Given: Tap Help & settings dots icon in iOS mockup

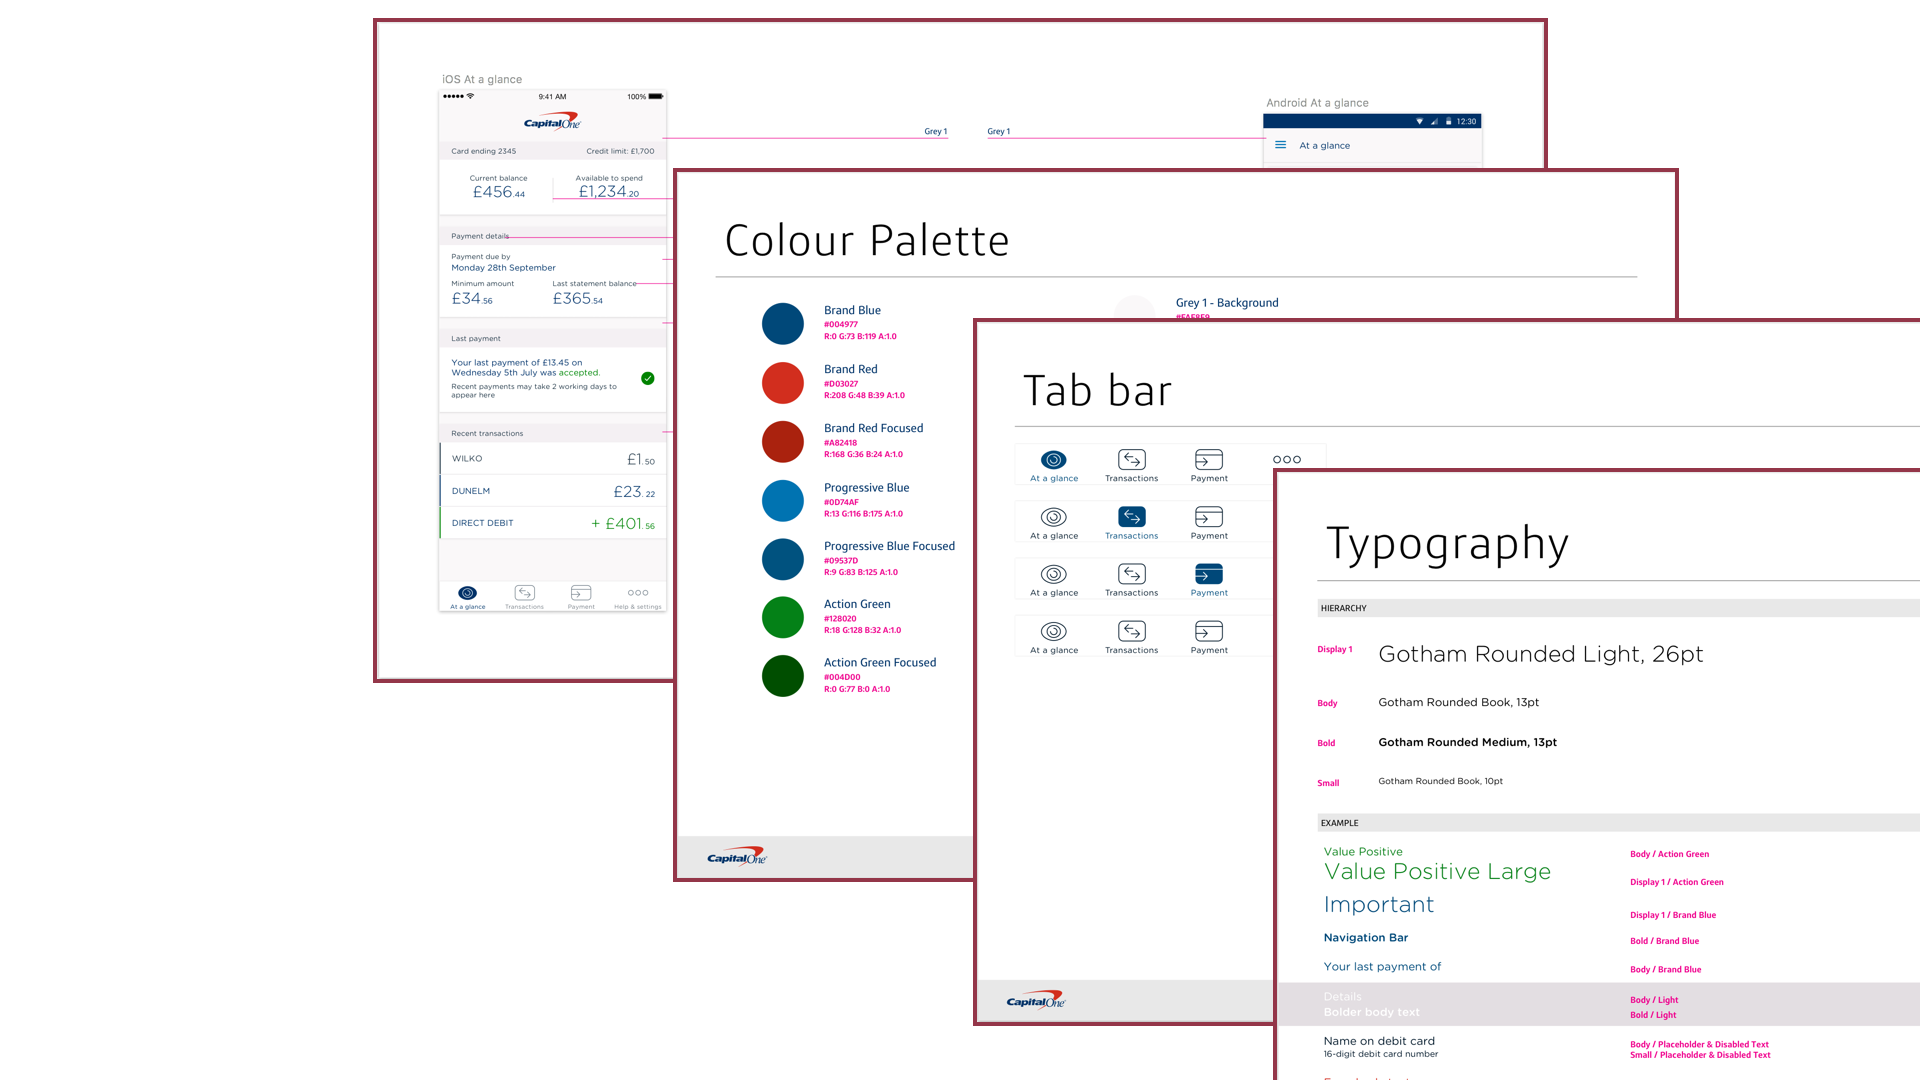Looking at the screenshot, I should (638, 593).
